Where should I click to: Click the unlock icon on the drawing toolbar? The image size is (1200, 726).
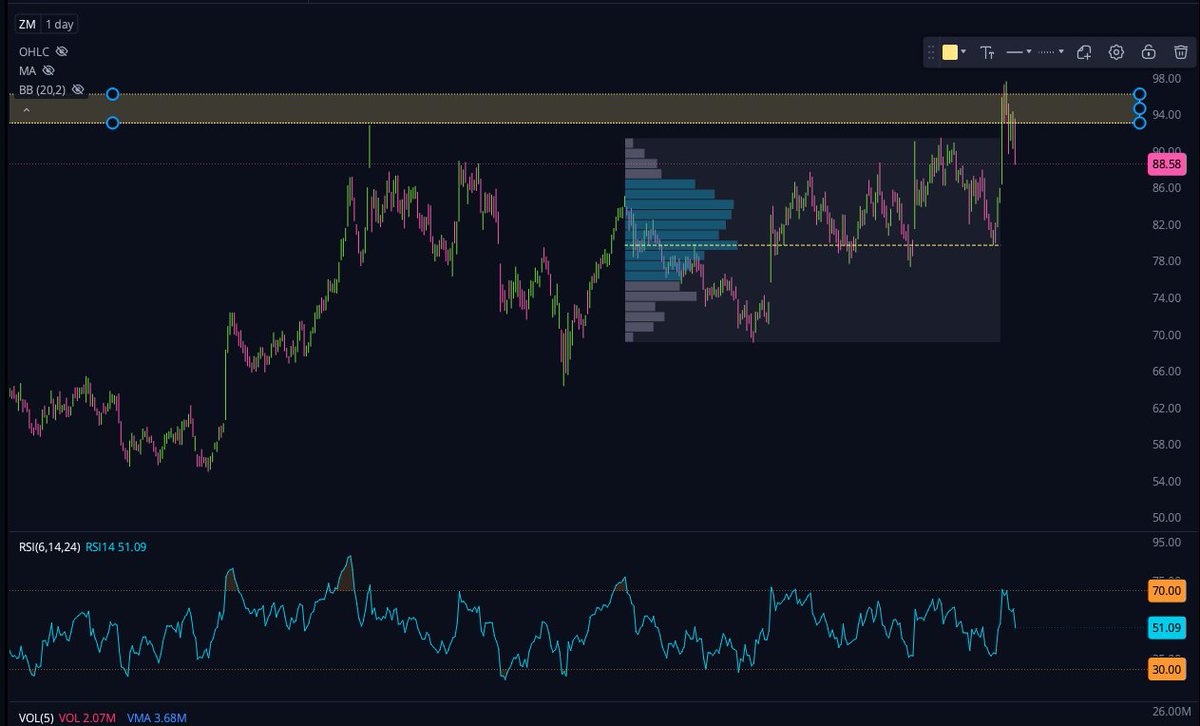click(1151, 52)
